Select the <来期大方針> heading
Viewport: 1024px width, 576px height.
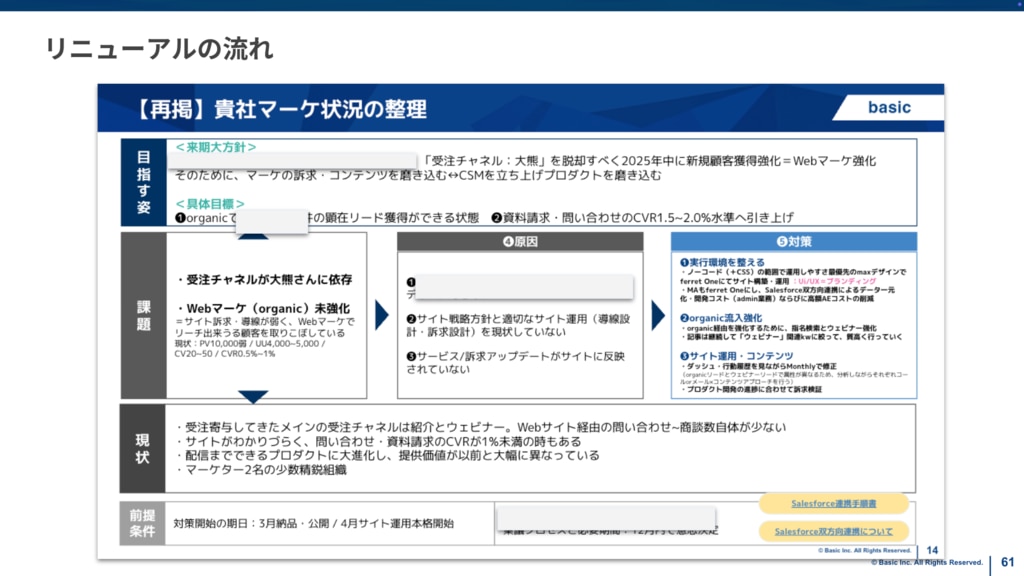(216, 147)
